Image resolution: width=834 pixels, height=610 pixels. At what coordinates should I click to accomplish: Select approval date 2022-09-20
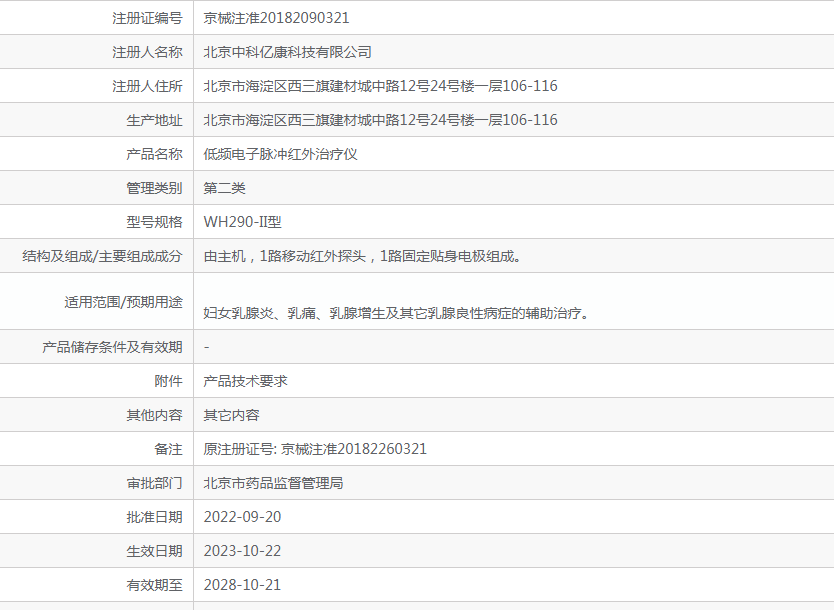pos(242,517)
